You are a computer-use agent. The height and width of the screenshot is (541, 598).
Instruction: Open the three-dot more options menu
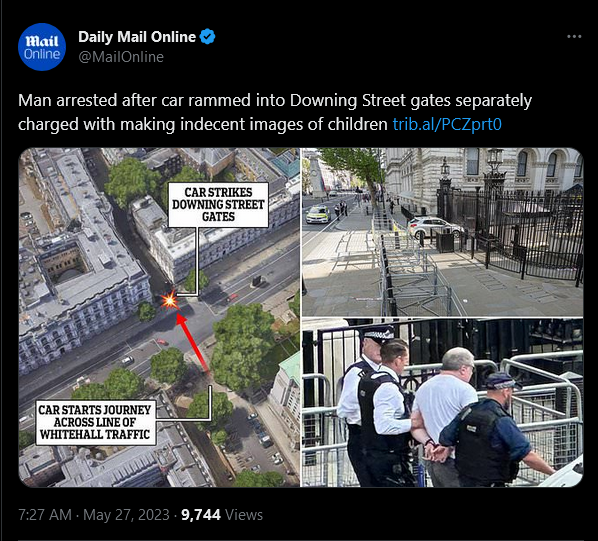pos(574,37)
